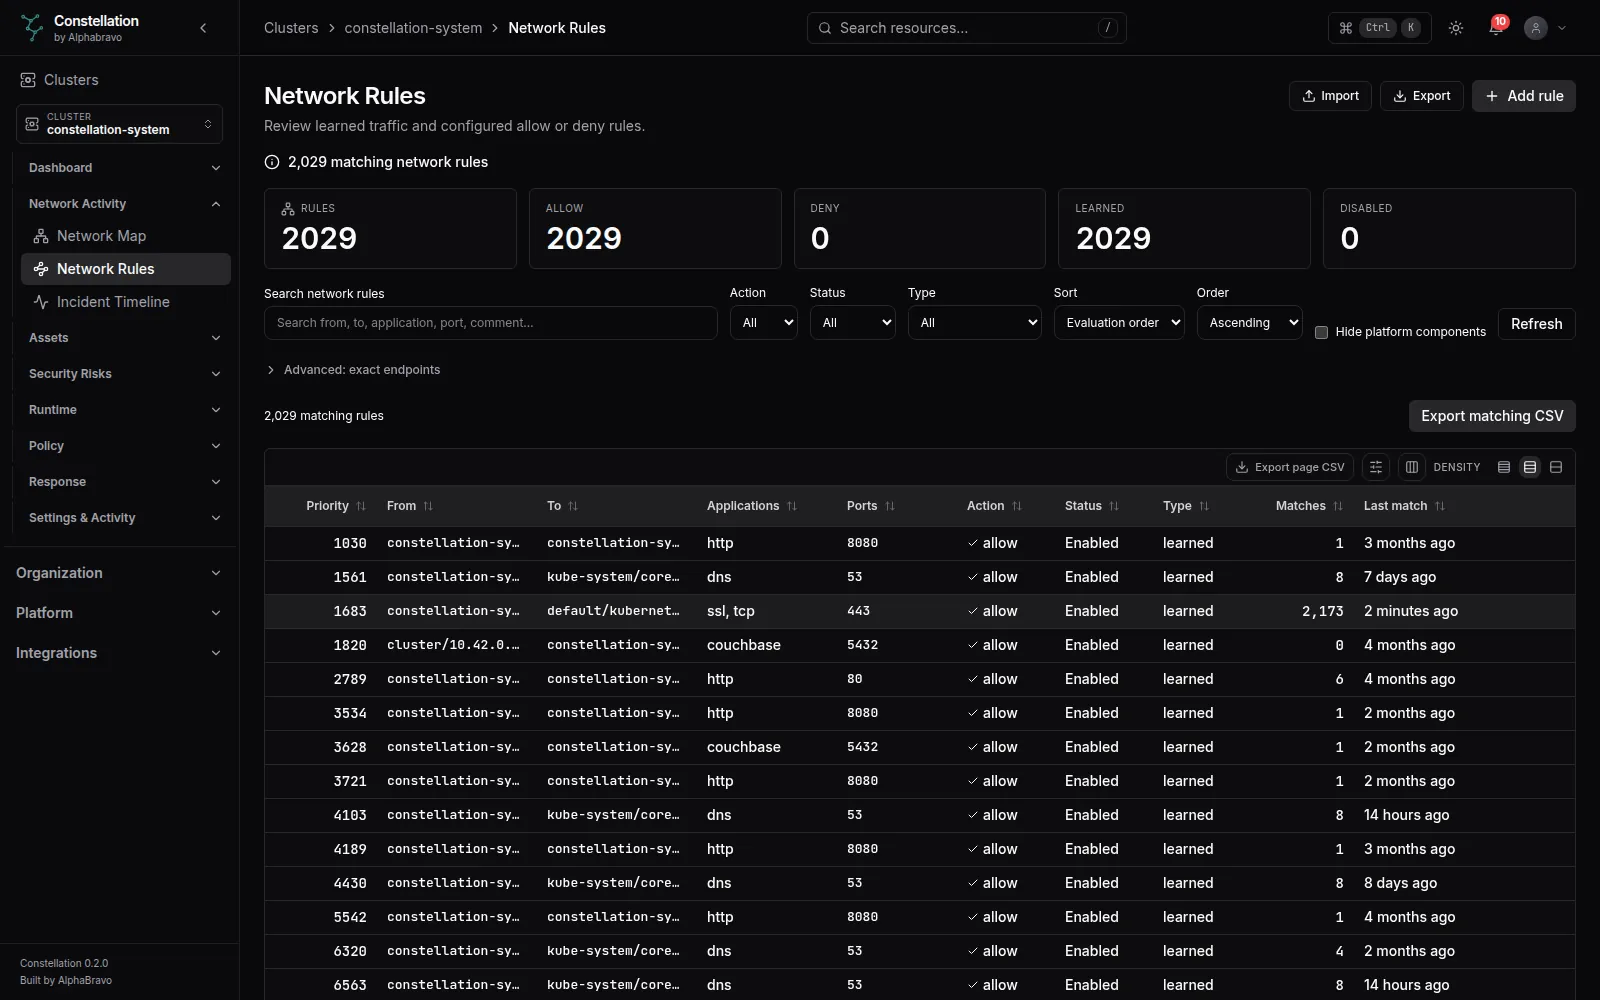Click the row with priority 1683
1600x1000 pixels.
click(920, 611)
